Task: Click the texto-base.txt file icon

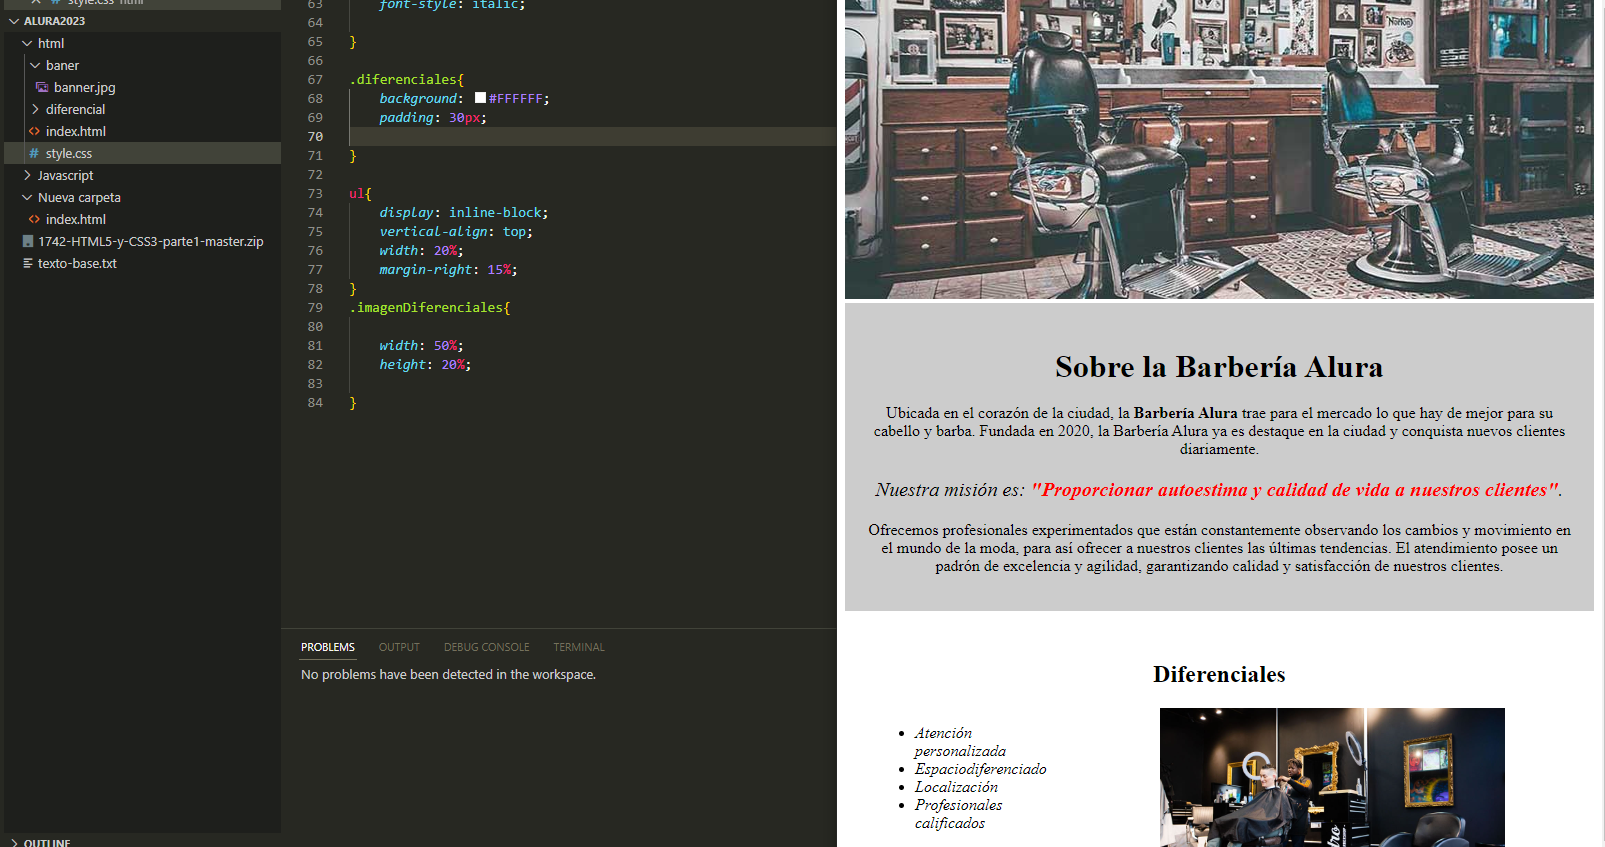Action: tap(27, 263)
